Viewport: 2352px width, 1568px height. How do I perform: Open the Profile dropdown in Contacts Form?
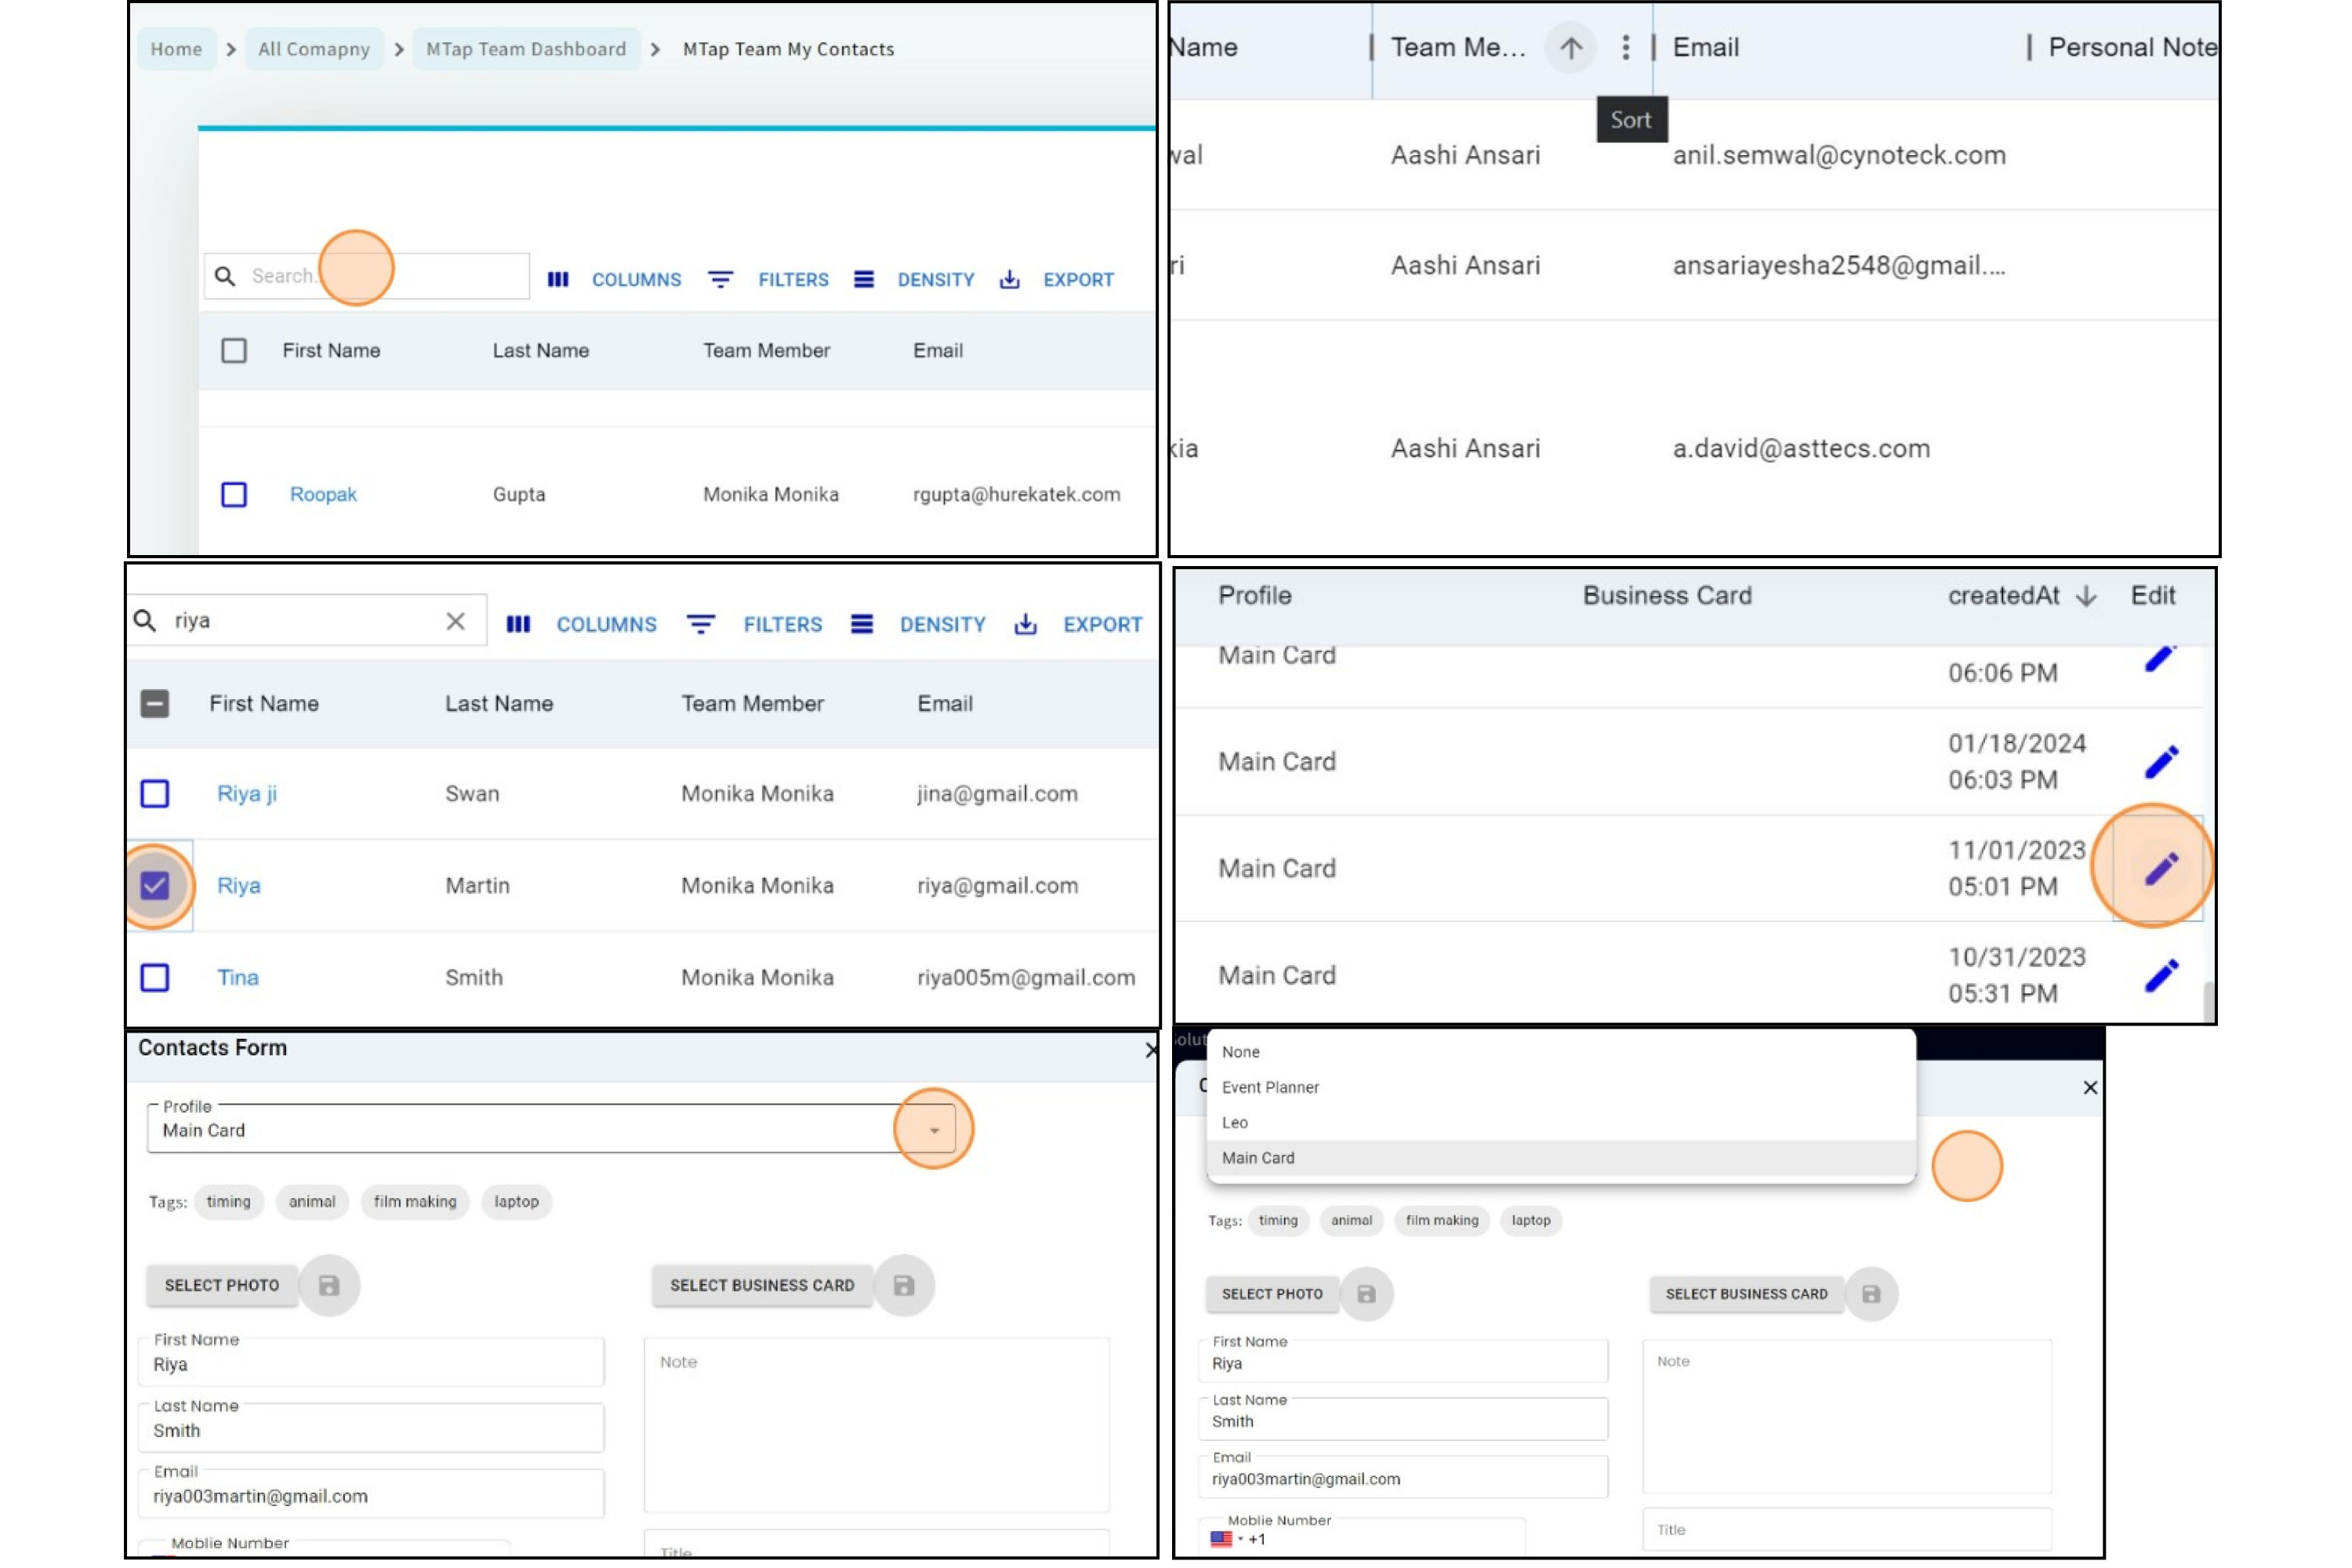pyautogui.click(x=934, y=1128)
